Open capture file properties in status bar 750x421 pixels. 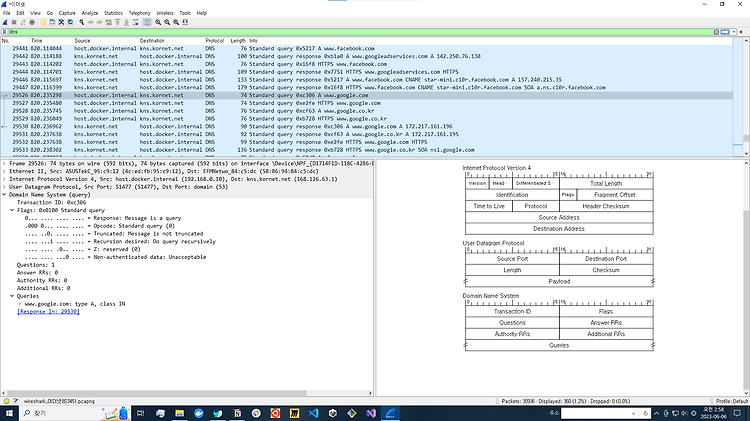point(15,401)
